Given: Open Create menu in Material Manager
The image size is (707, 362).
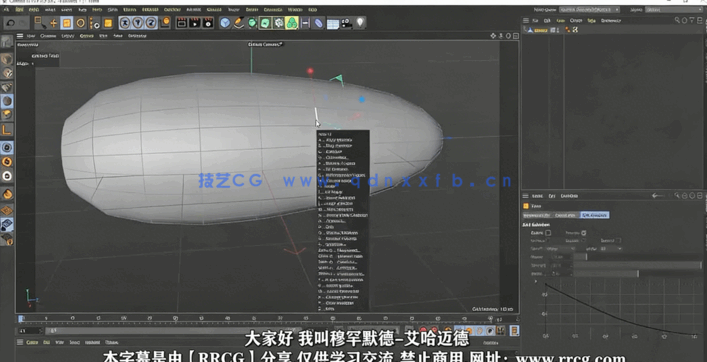Looking at the screenshot, I should point(32,342).
